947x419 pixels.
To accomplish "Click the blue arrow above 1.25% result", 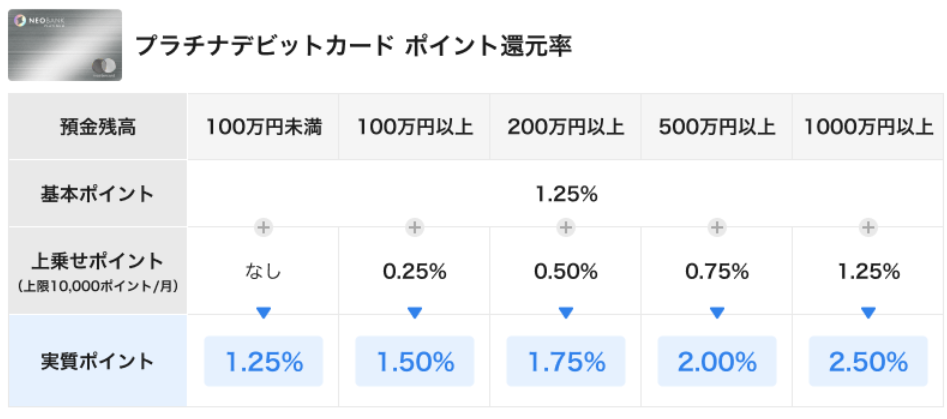I will tap(263, 313).
